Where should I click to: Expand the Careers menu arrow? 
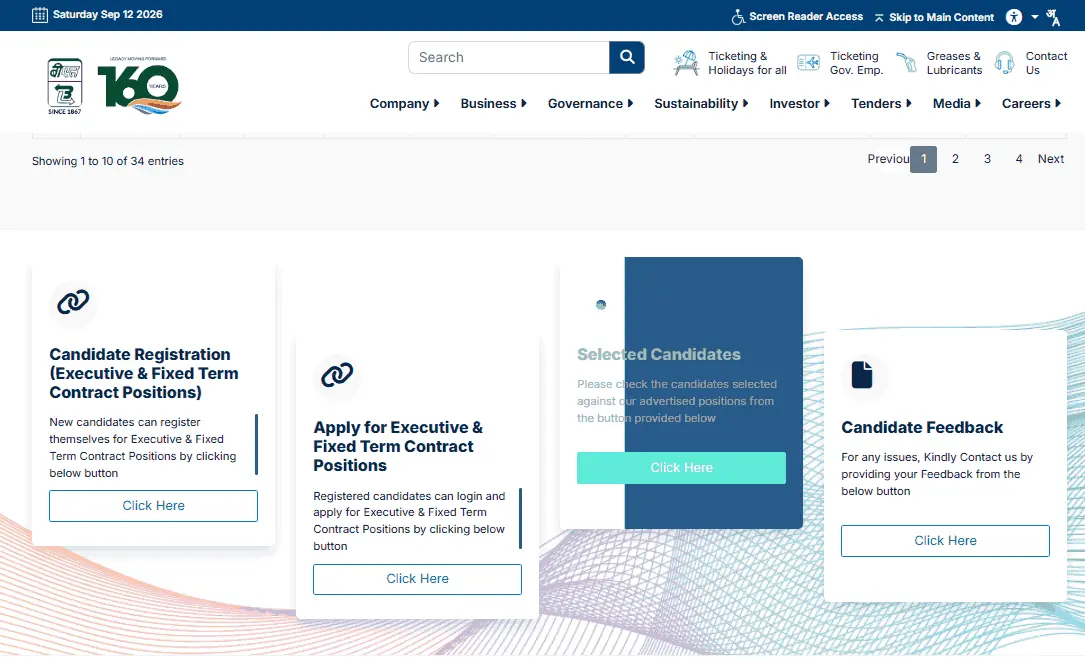tap(1058, 103)
